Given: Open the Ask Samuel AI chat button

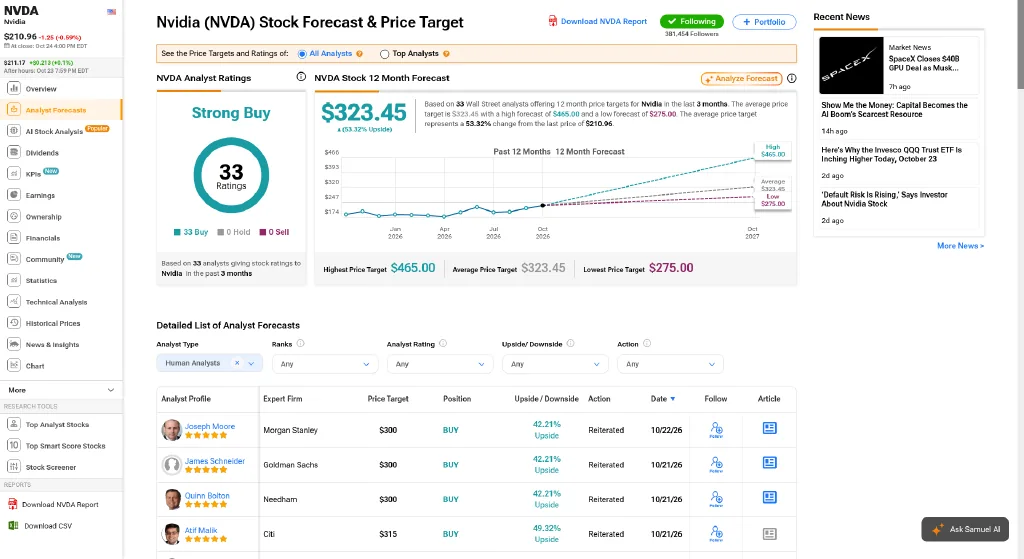Looking at the screenshot, I should click(965, 529).
